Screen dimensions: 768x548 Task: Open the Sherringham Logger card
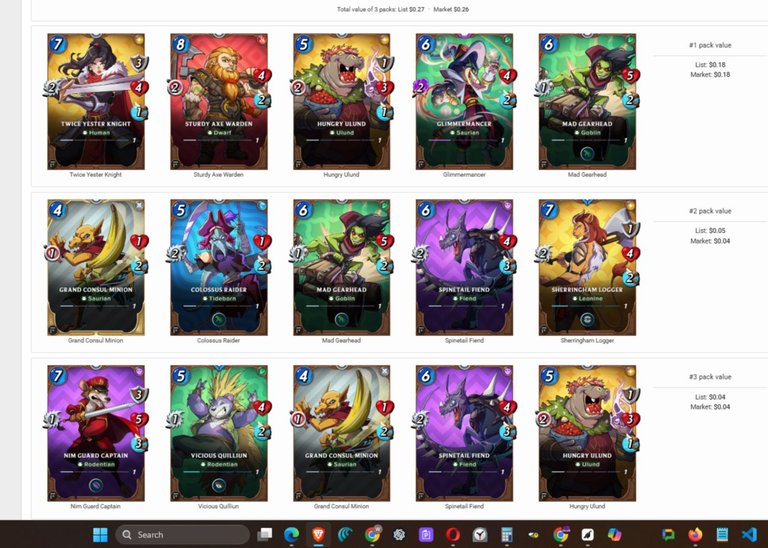click(x=587, y=267)
